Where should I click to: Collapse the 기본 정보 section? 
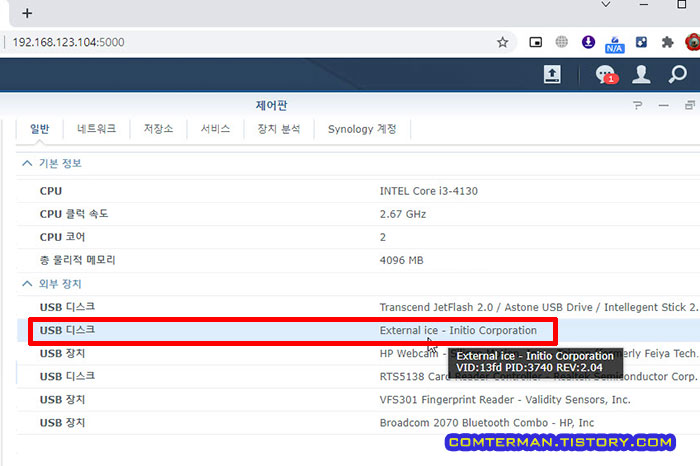tap(27, 163)
